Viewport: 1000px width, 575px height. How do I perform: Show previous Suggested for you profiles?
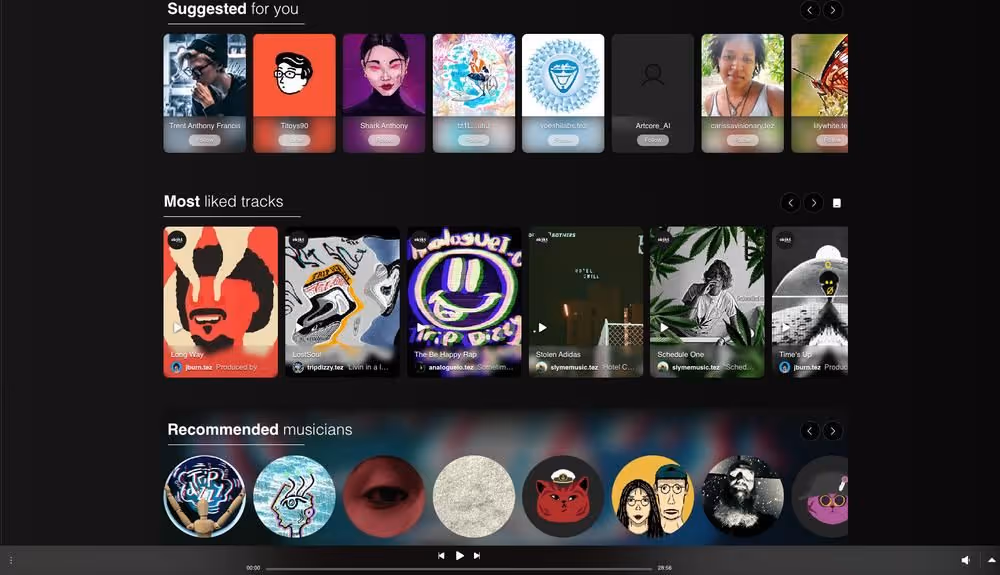point(809,10)
